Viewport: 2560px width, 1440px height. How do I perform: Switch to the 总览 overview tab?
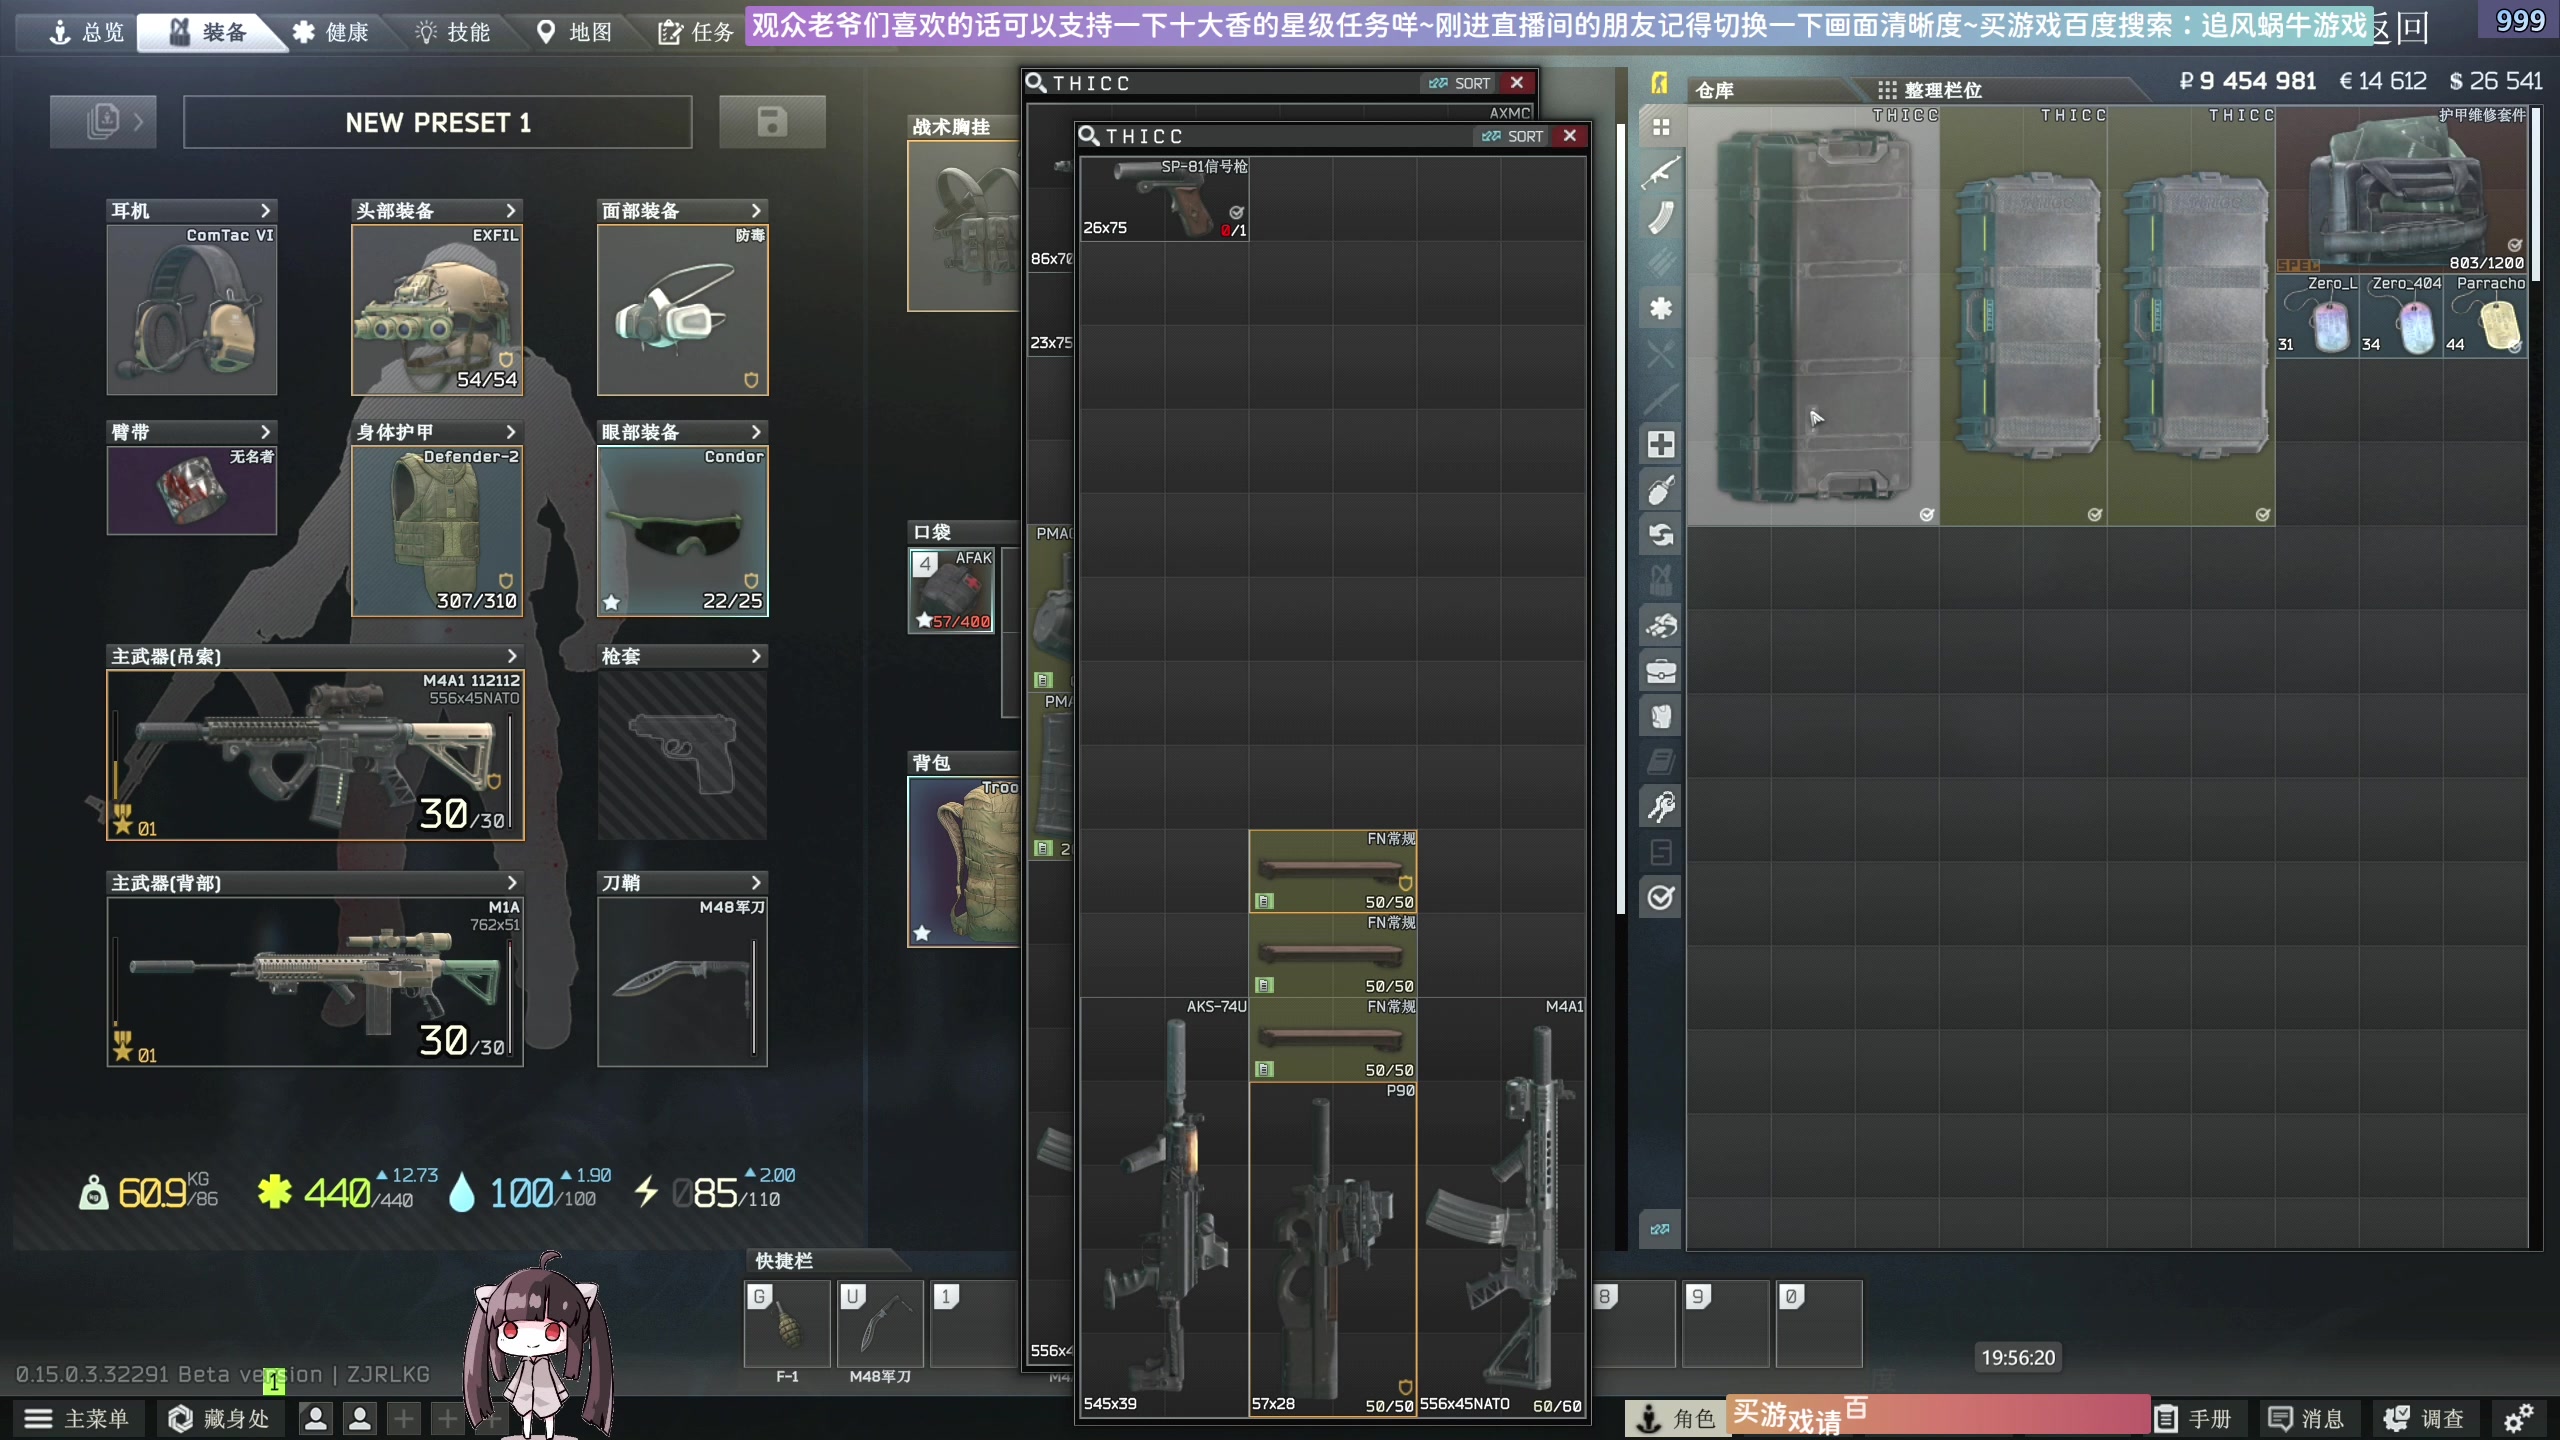[87, 32]
